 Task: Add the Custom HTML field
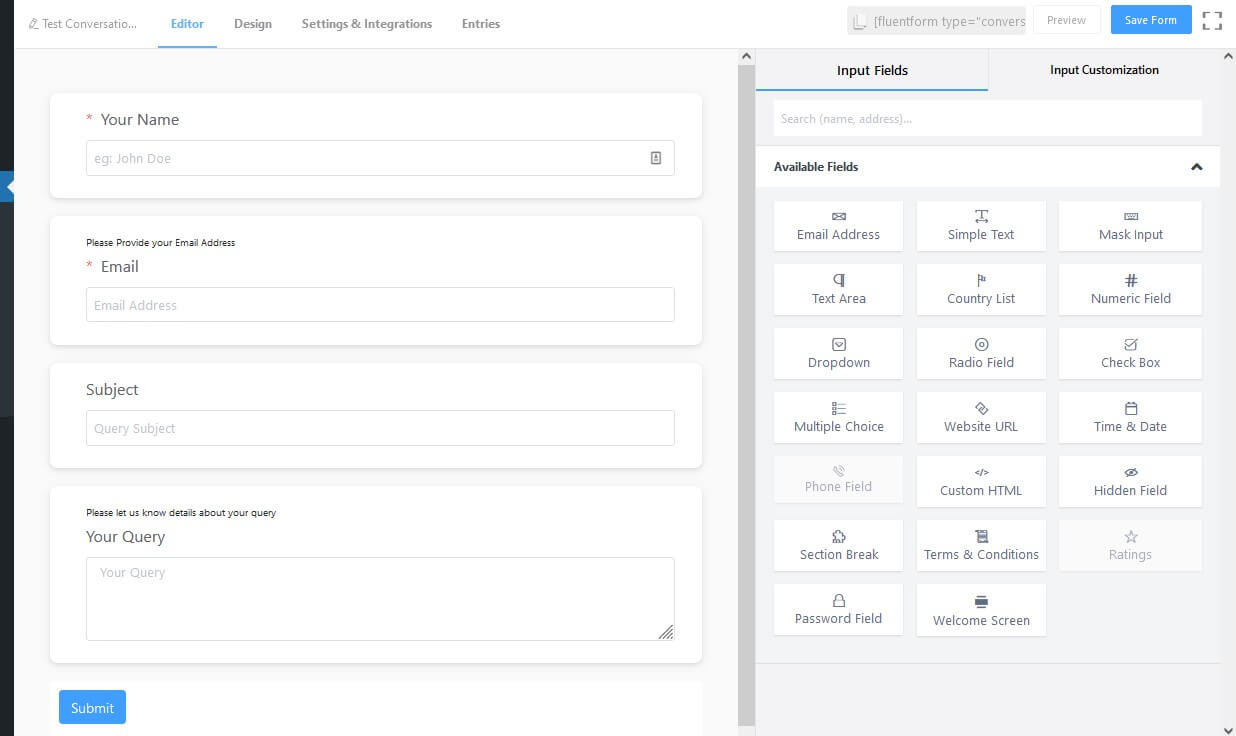click(x=981, y=482)
